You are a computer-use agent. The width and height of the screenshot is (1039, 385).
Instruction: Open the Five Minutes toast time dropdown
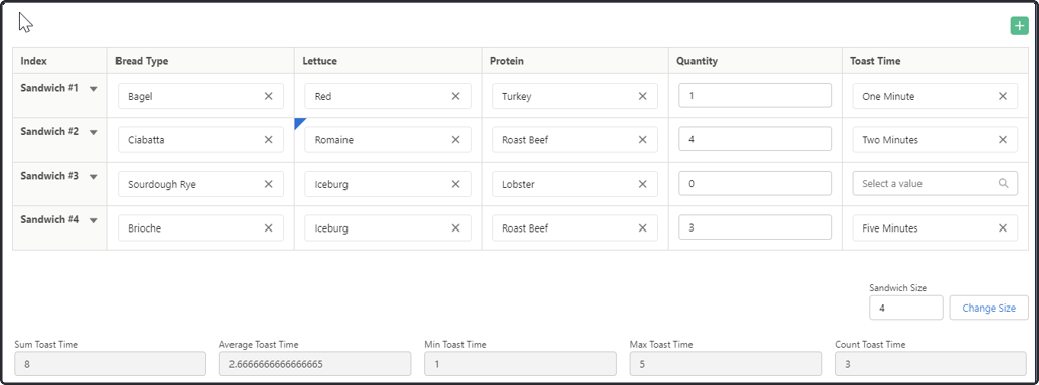click(935, 228)
